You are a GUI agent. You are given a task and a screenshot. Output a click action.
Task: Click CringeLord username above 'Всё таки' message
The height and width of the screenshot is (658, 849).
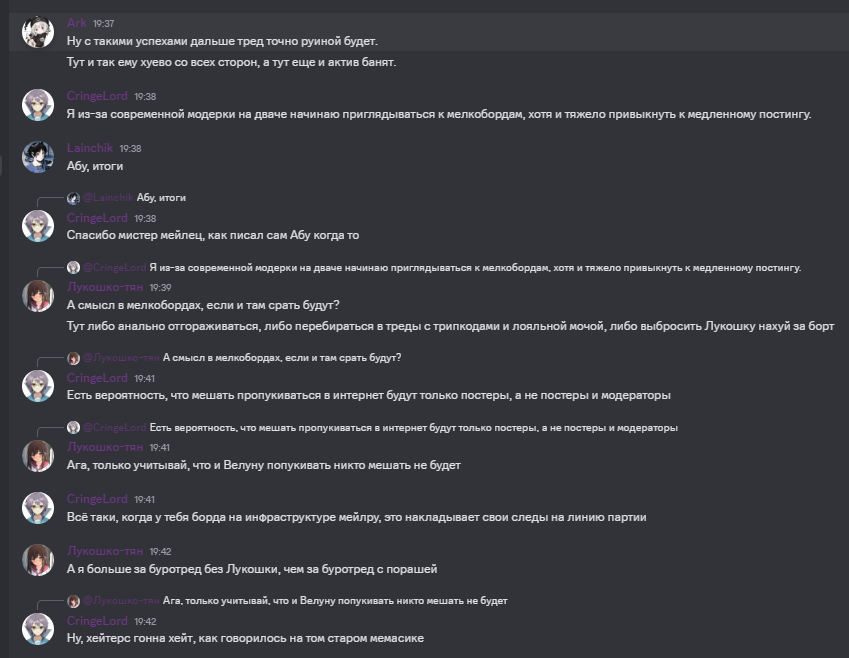[x=97, y=499]
